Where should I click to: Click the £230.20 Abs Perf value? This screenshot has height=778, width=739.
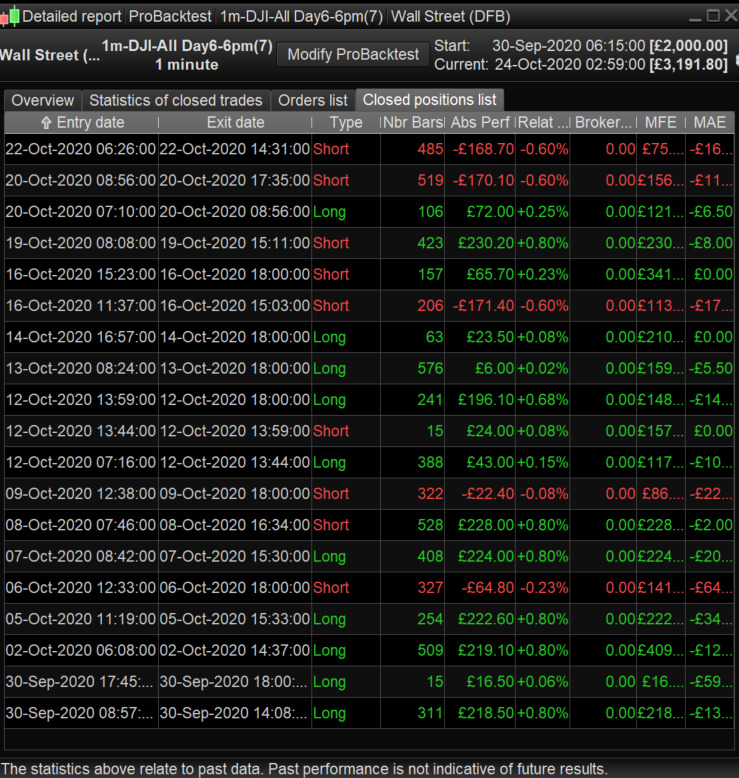485,243
